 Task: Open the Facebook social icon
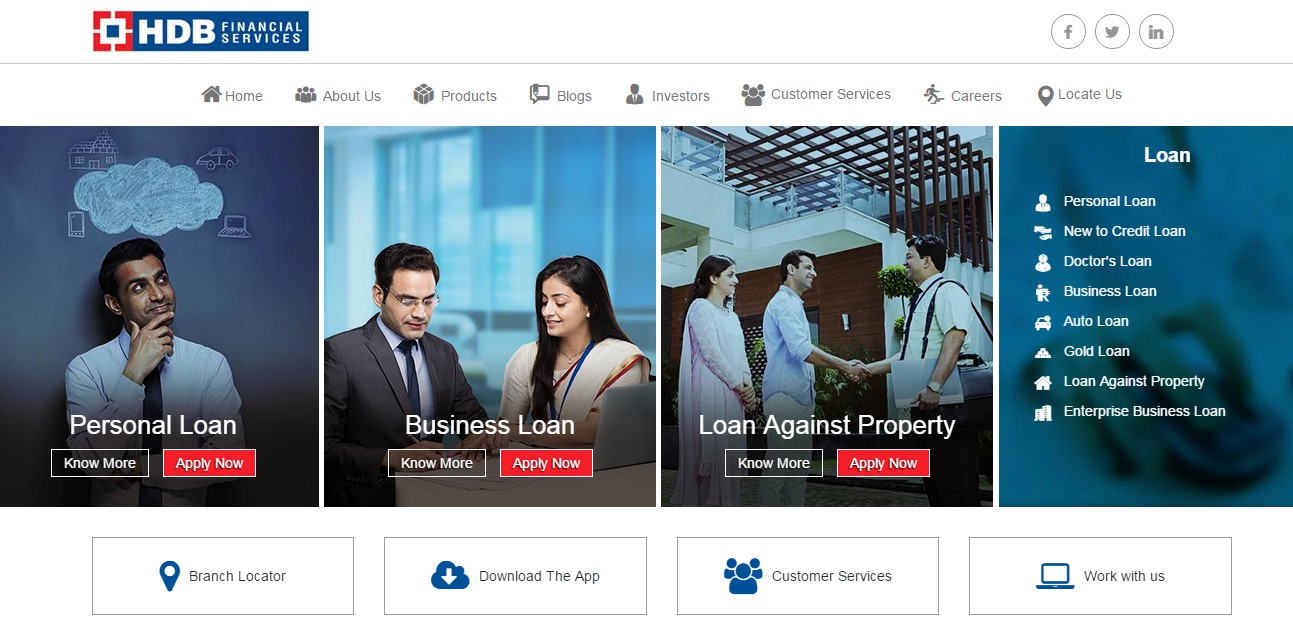click(1068, 32)
